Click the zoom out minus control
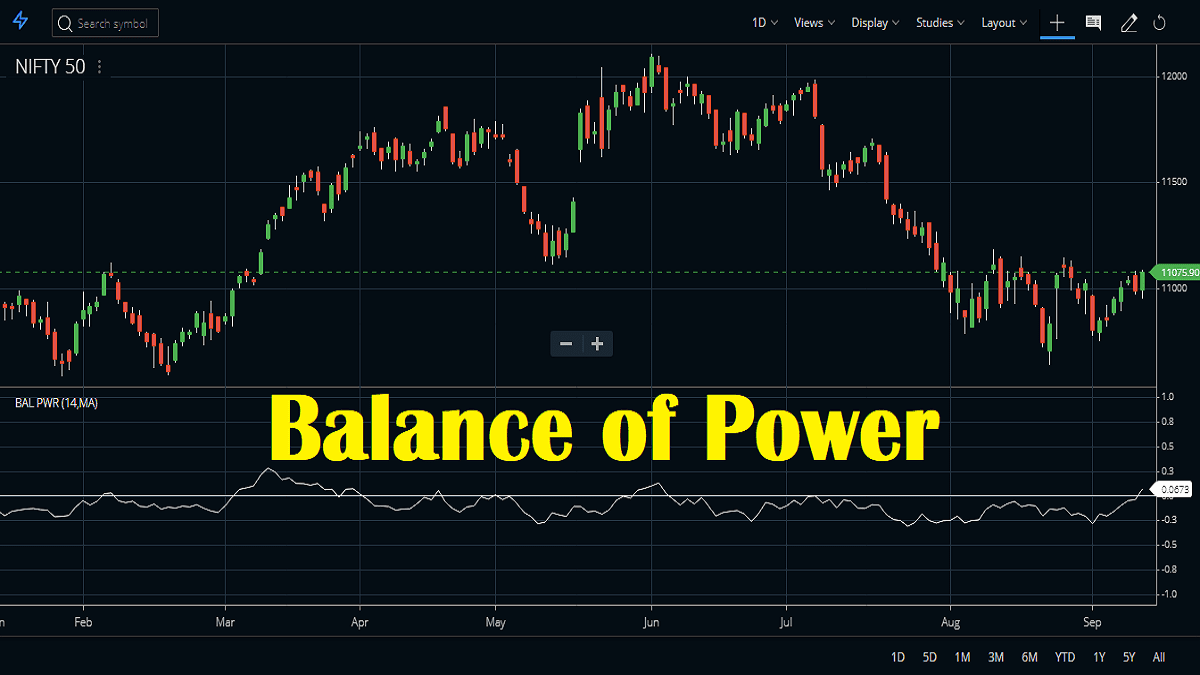Viewport: 1200px width, 675px height. pos(566,343)
